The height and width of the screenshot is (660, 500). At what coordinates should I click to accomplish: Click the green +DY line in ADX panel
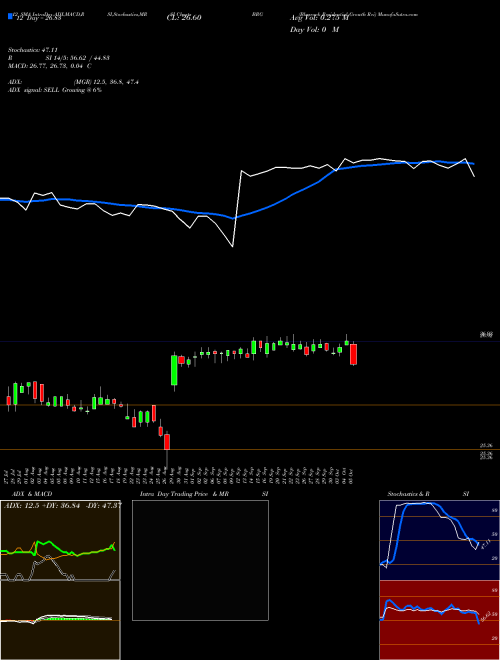(59, 548)
